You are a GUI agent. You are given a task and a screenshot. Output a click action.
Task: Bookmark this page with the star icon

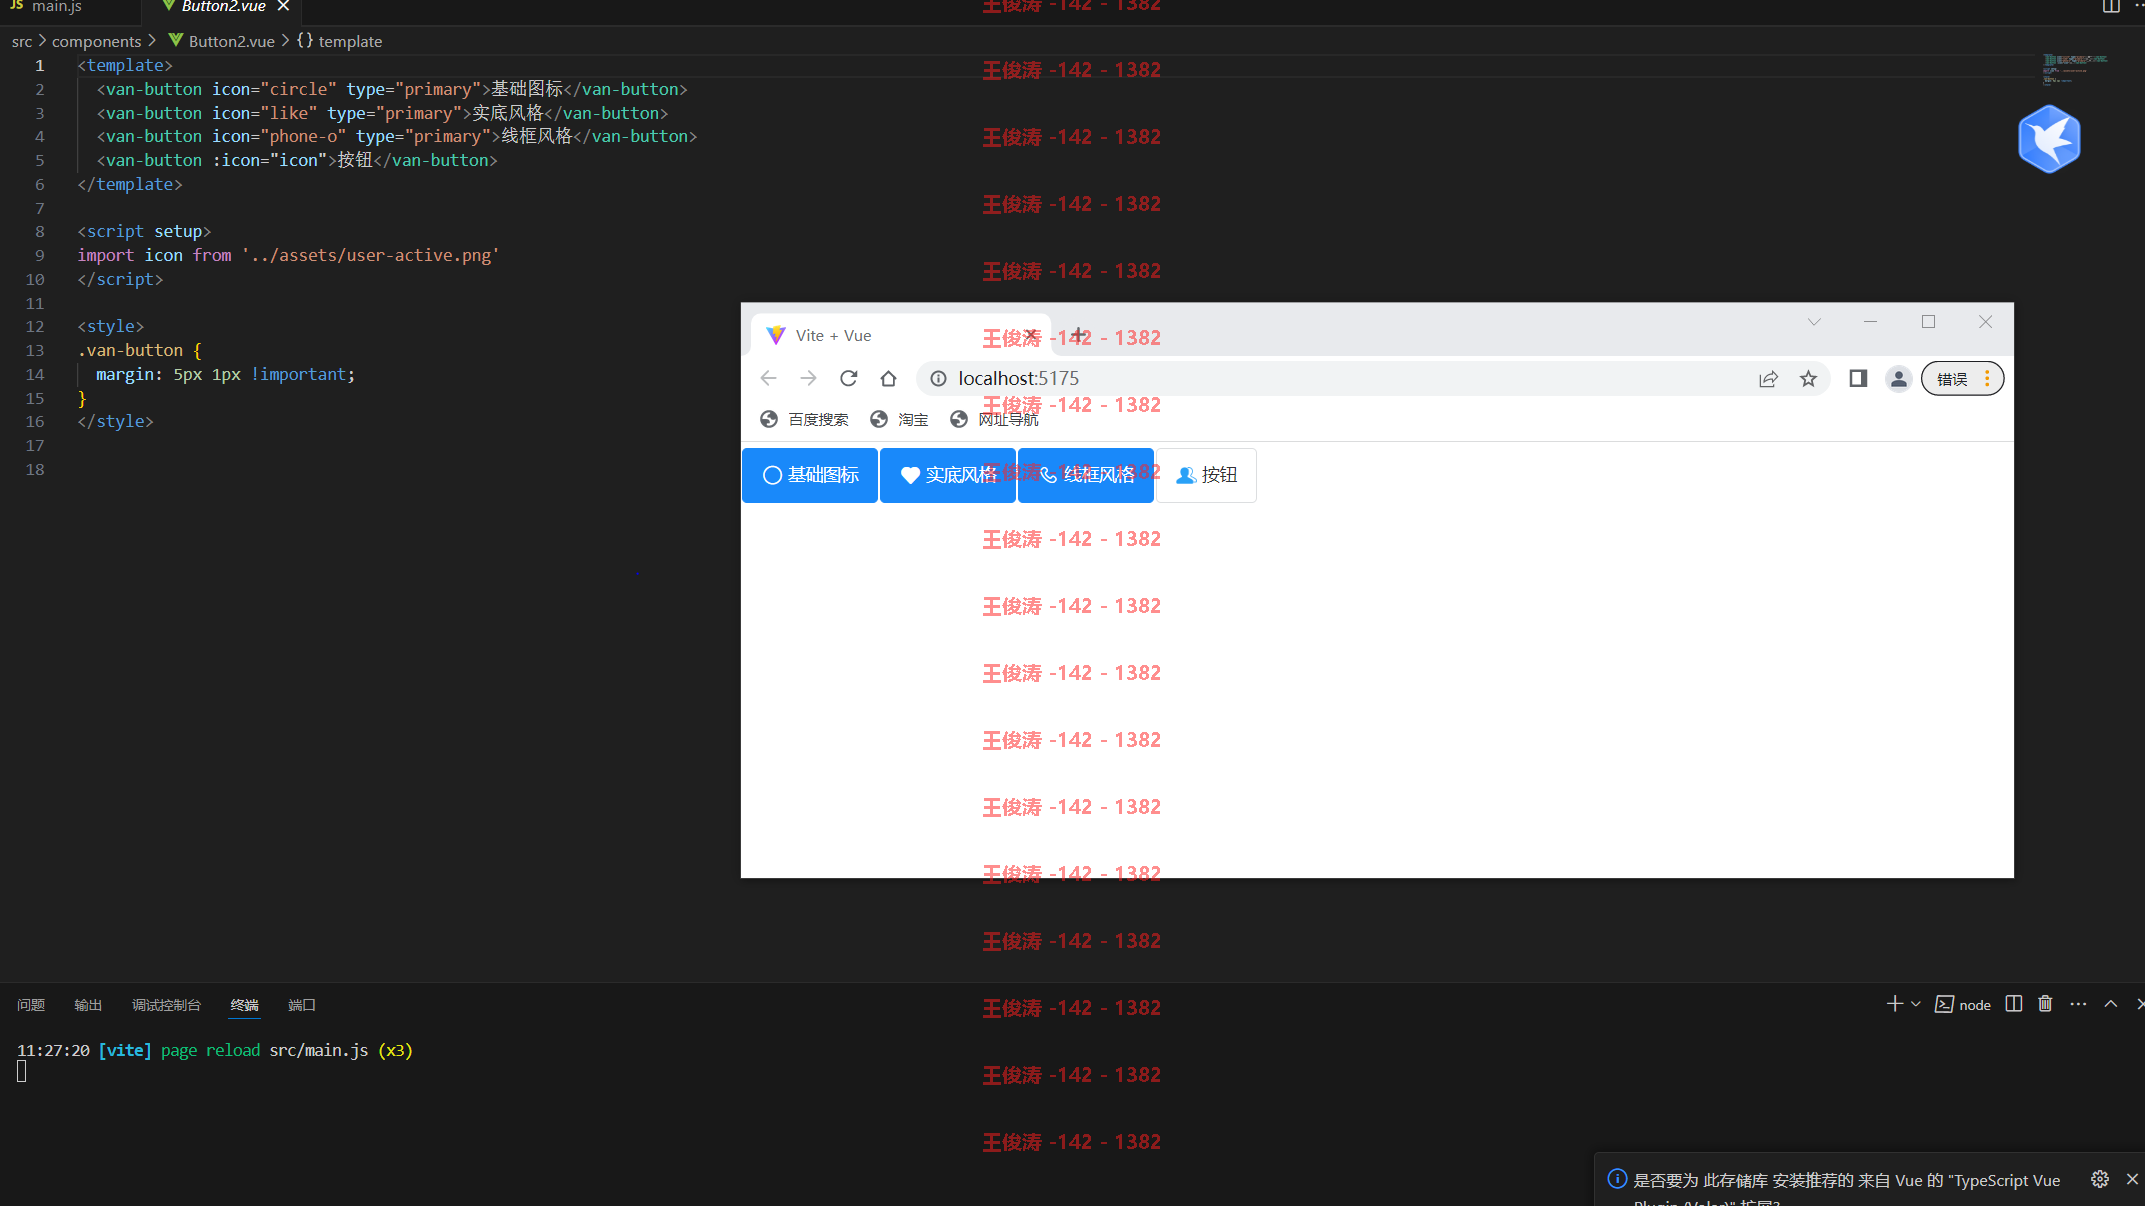click(1808, 378)
